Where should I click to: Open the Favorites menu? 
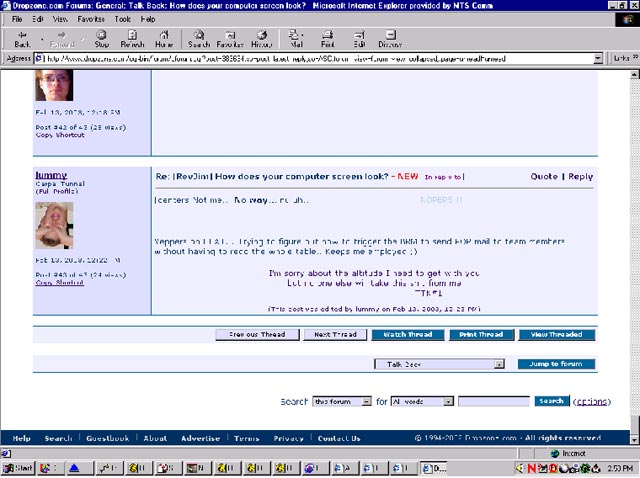click(90, 19)
